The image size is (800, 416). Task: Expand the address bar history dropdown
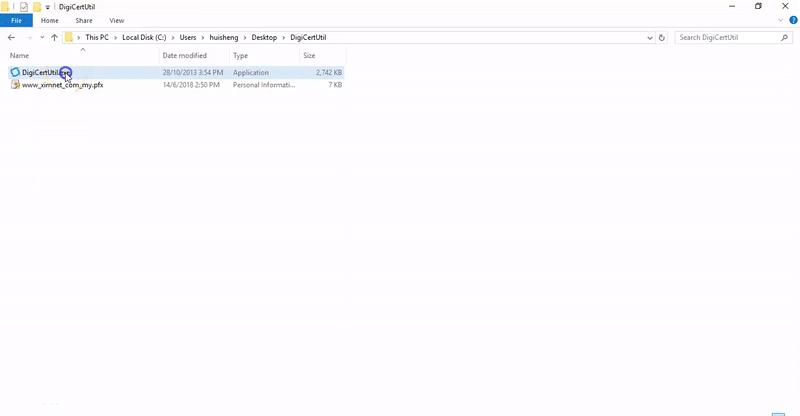[x=649, y=37]
